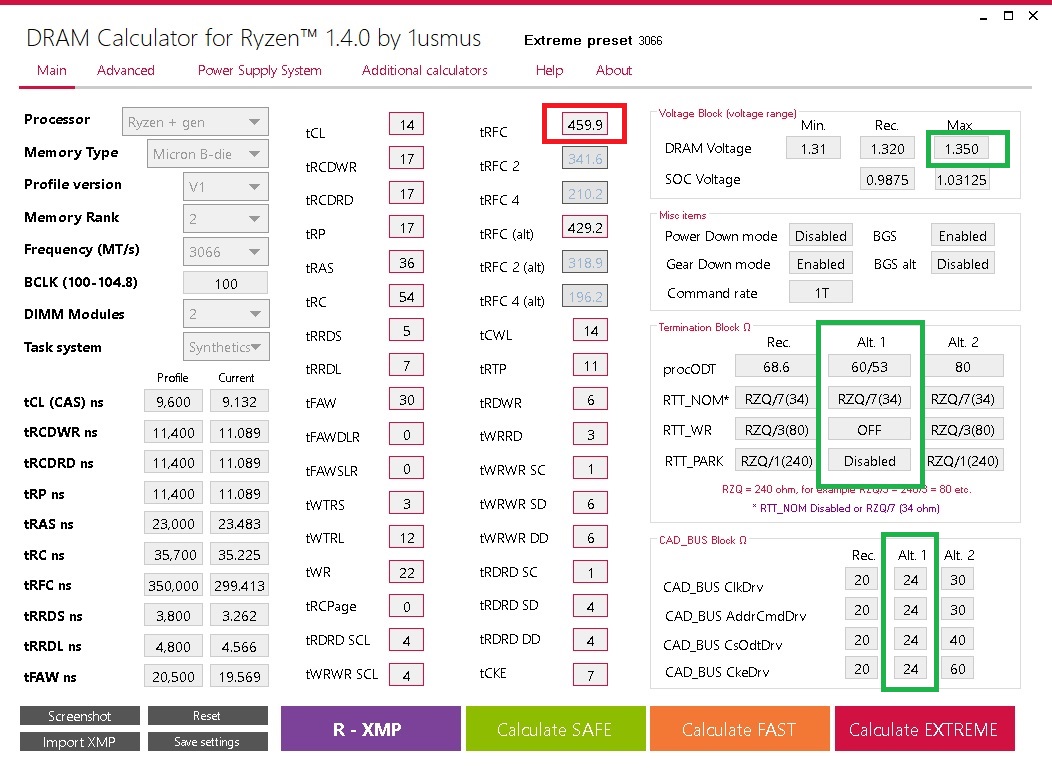Click DRAM Voltage Max value 1.350
This screenshot has height=771, width=1052.
[x=961, y=148]
